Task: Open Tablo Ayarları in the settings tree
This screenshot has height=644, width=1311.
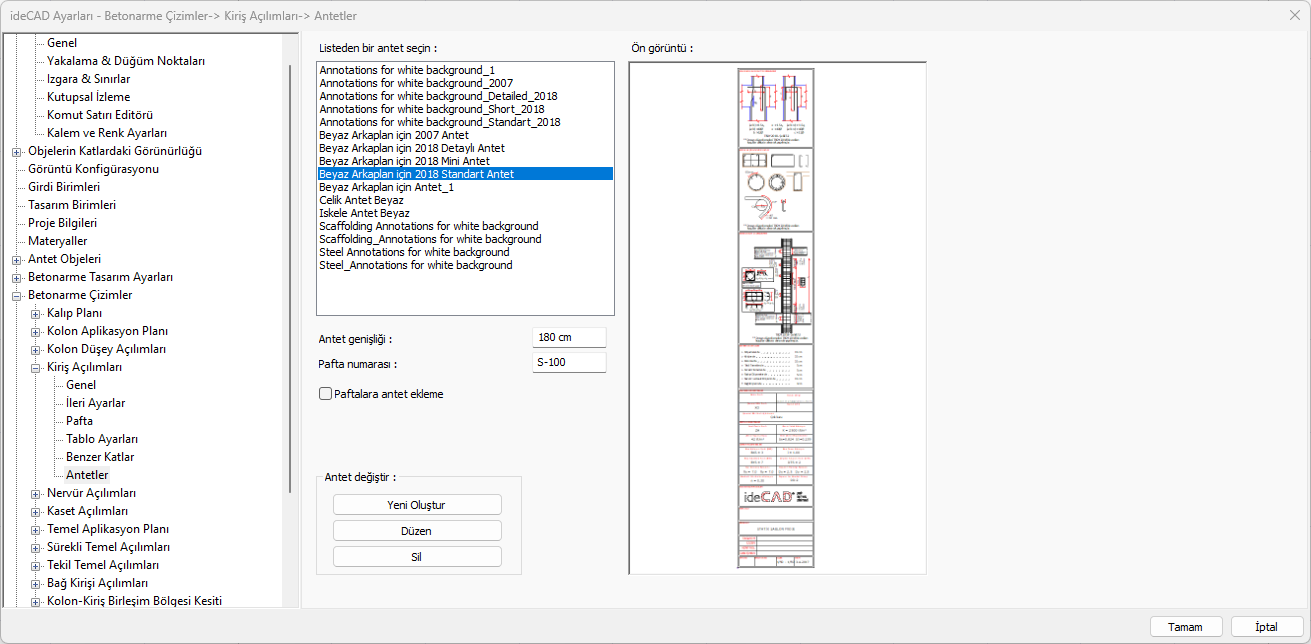Action: coord(102,439)
